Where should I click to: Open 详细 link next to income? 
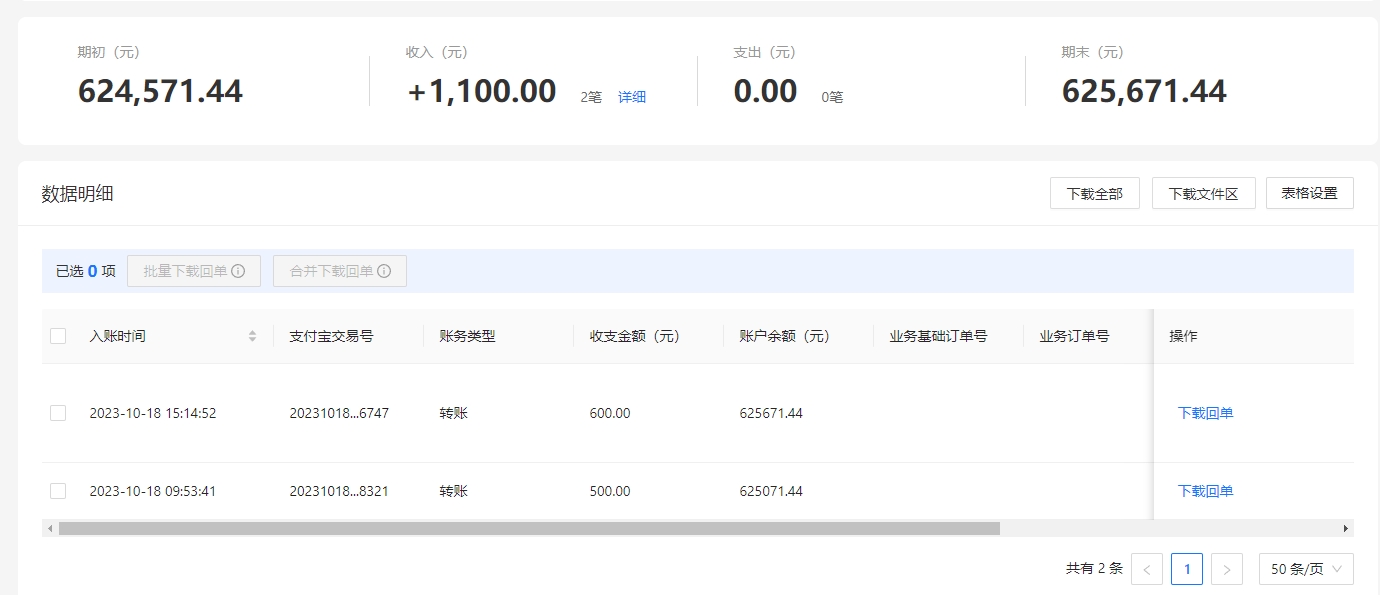(x=632, y=97)
